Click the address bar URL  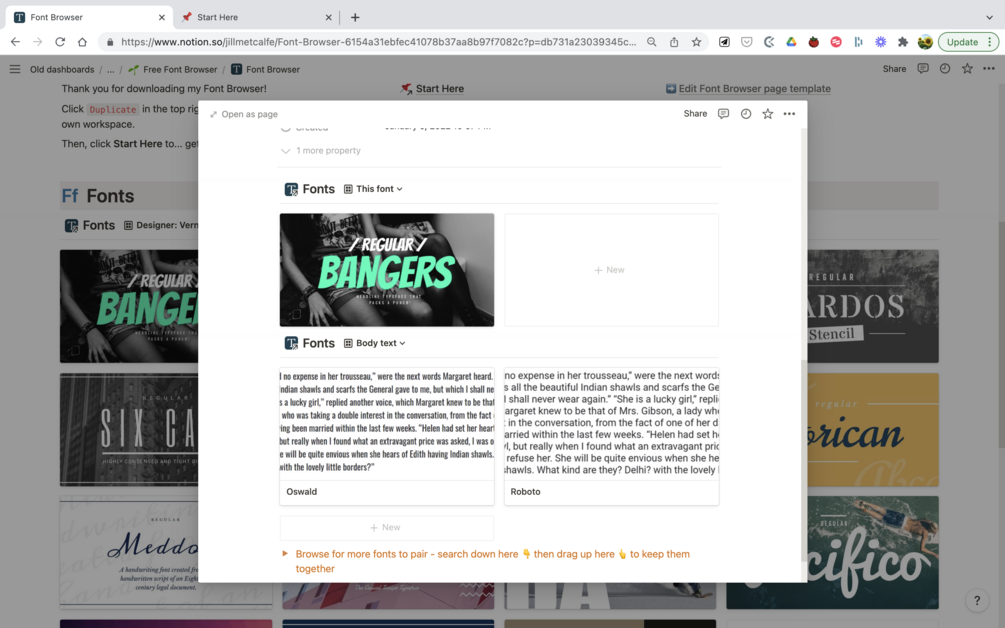point(378,42)
